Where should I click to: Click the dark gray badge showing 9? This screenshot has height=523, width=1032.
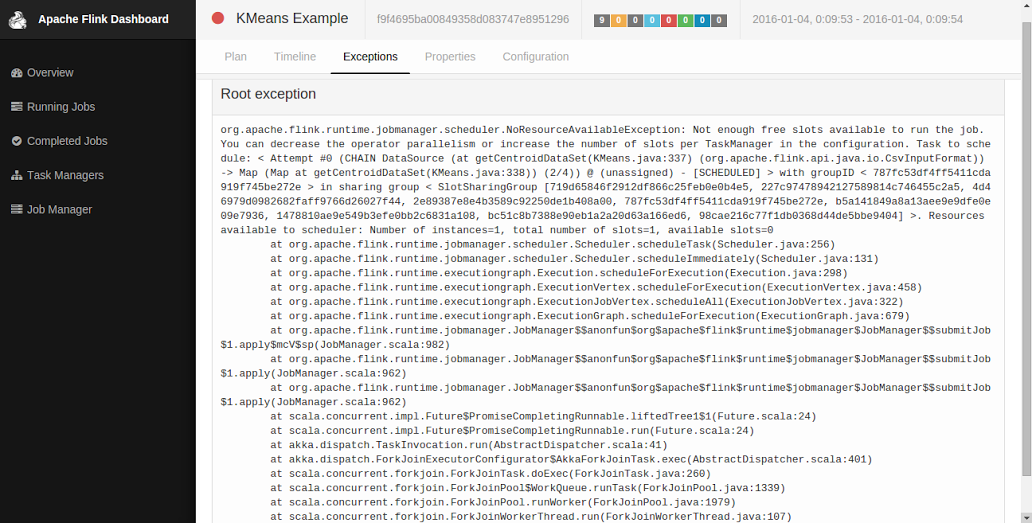[x=602, y=20]
